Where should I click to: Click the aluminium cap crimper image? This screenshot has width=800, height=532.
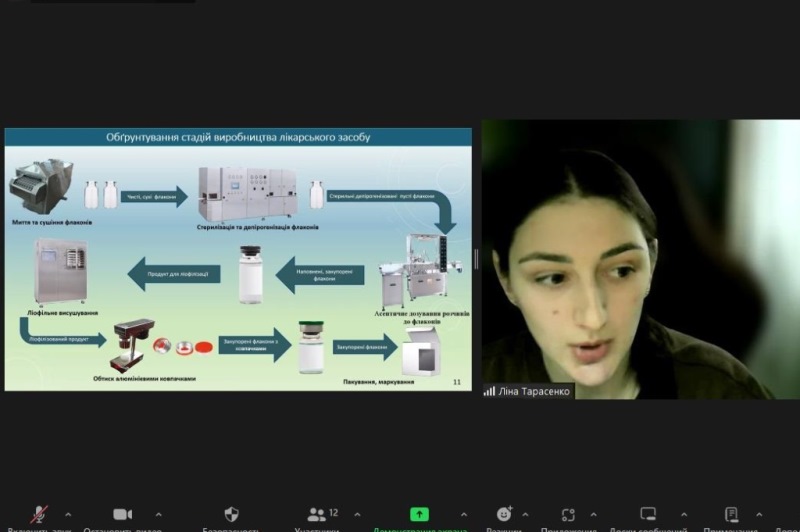coord(132,346)
